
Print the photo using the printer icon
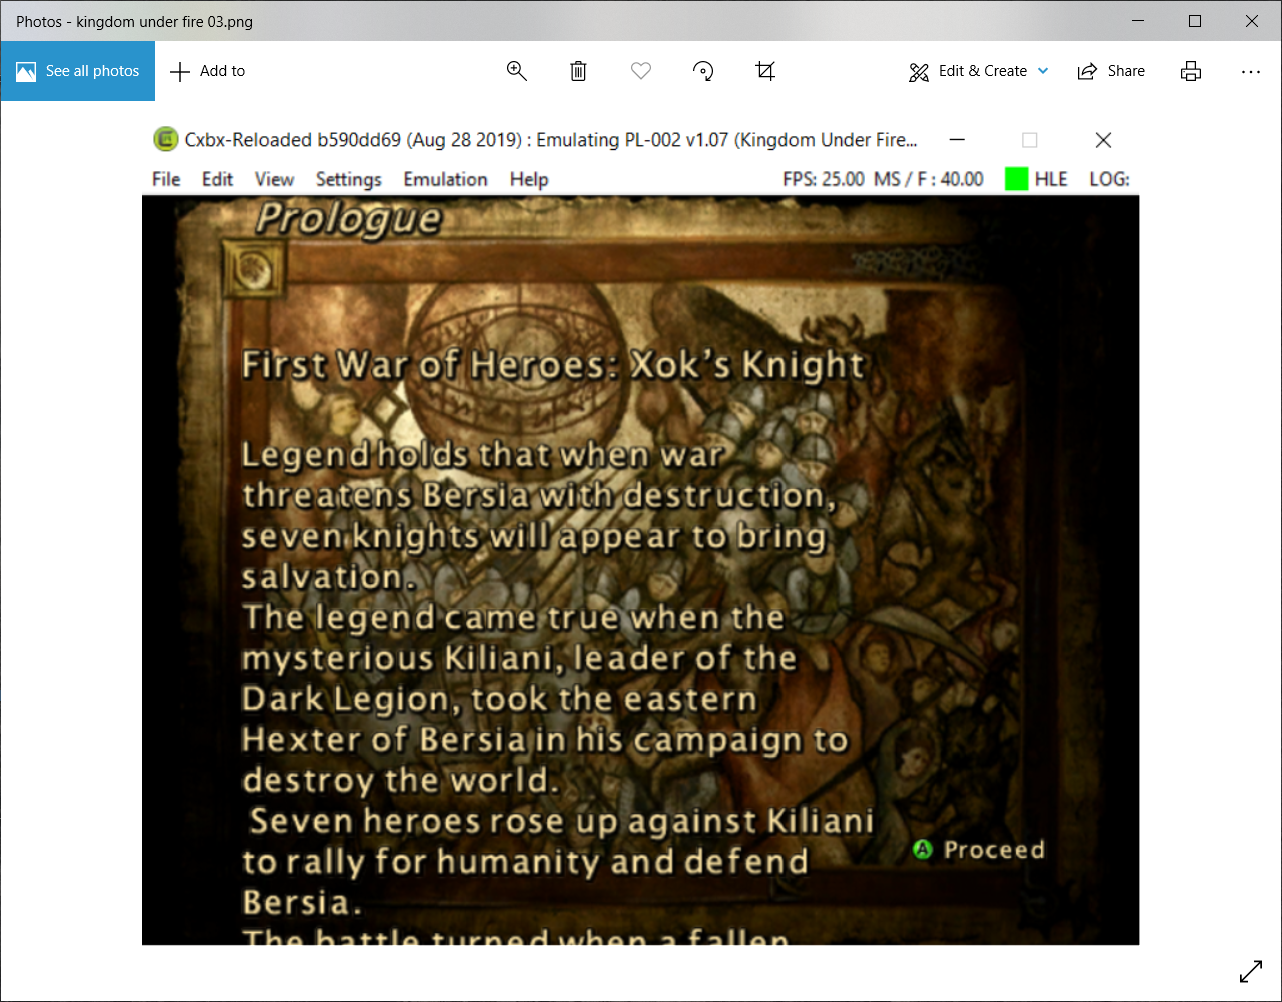[x=1190, y=71]
